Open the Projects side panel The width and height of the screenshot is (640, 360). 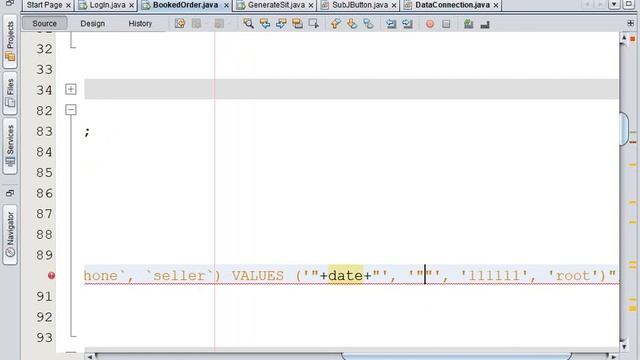click(10, 41)
